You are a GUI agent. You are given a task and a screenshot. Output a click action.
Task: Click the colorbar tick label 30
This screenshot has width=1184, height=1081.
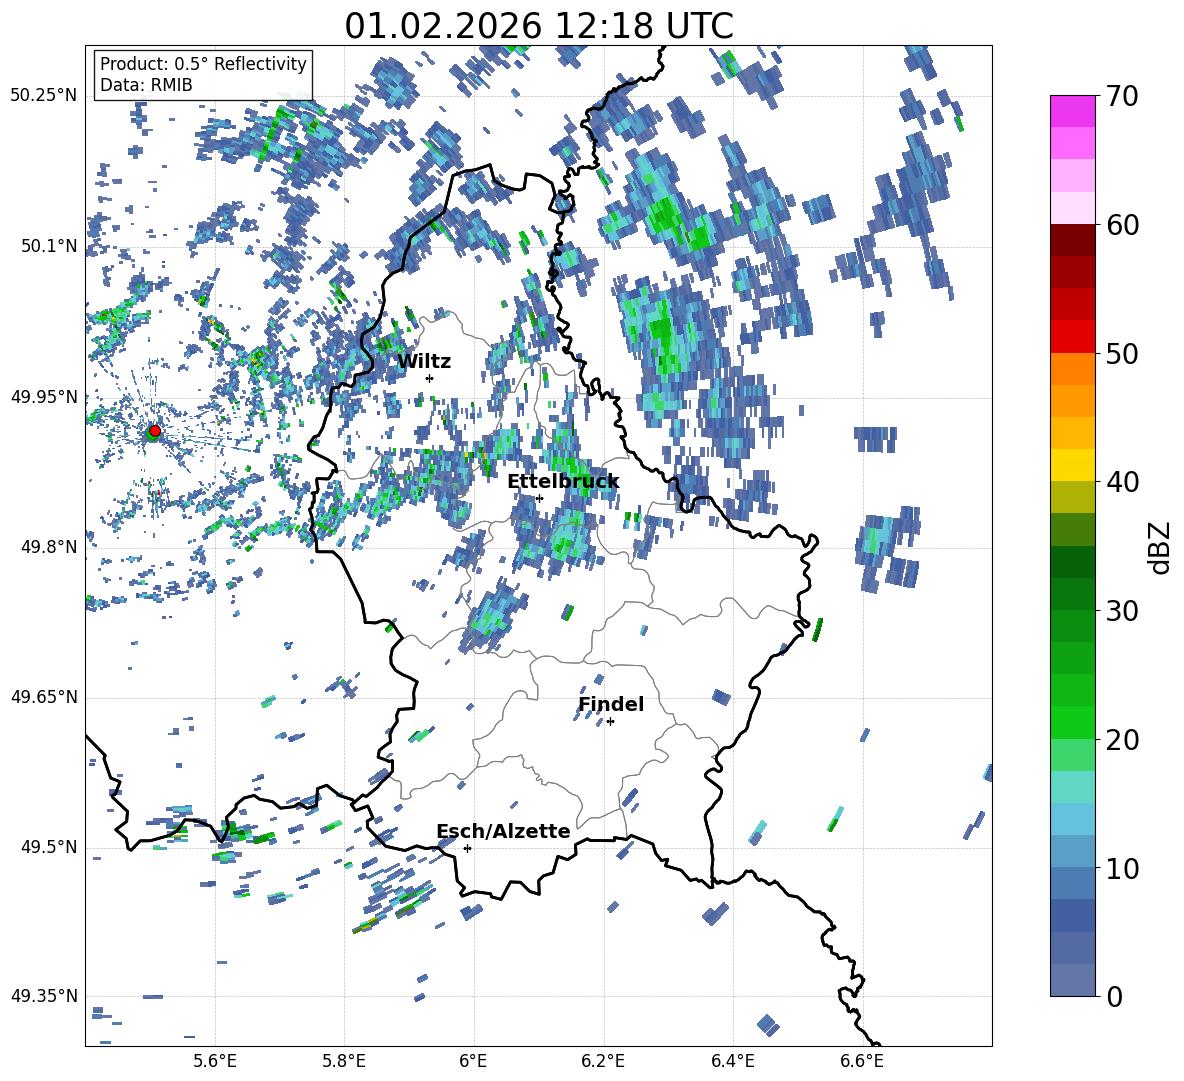pos(1121,611)
